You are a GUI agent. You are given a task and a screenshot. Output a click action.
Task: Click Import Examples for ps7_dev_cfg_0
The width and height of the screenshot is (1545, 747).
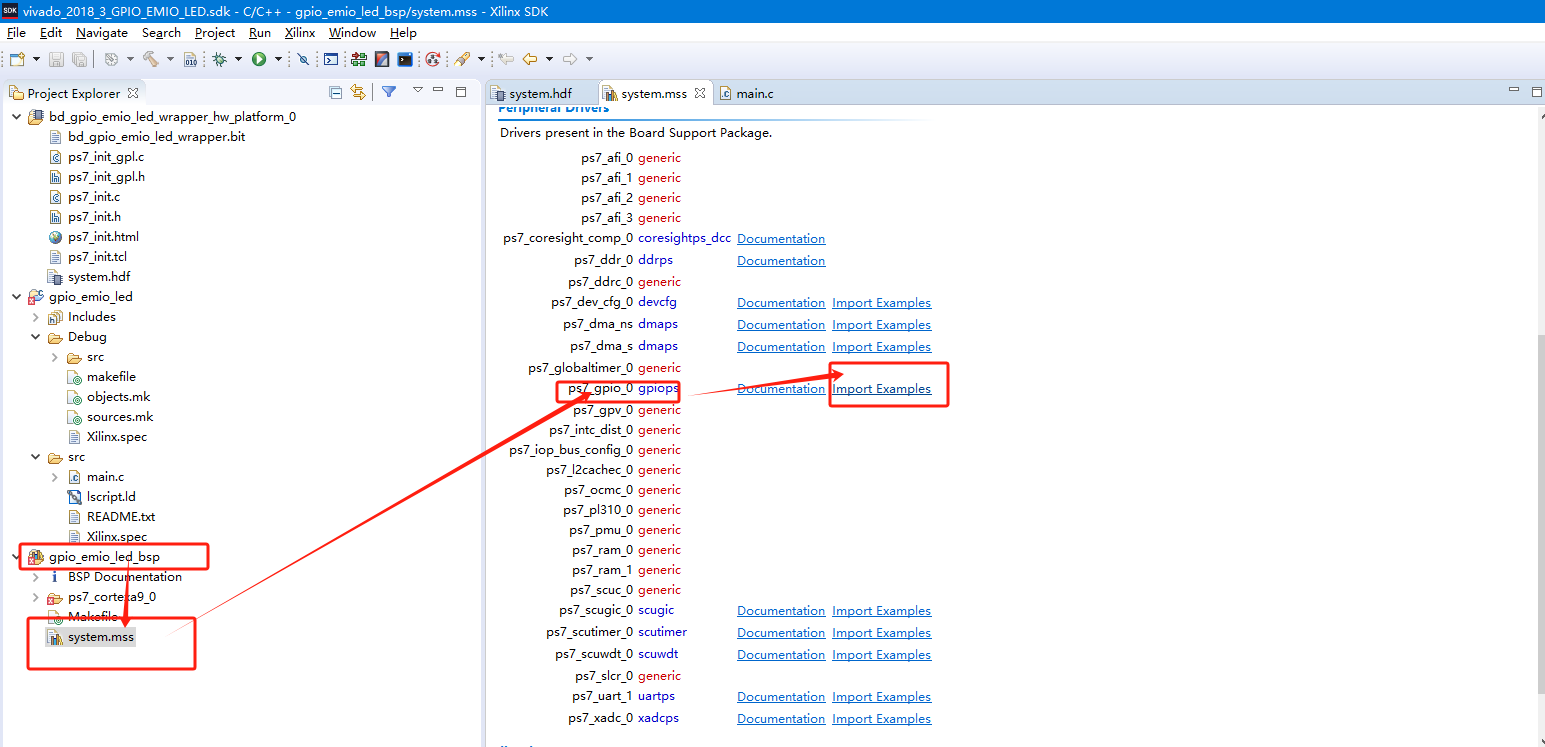881,303
